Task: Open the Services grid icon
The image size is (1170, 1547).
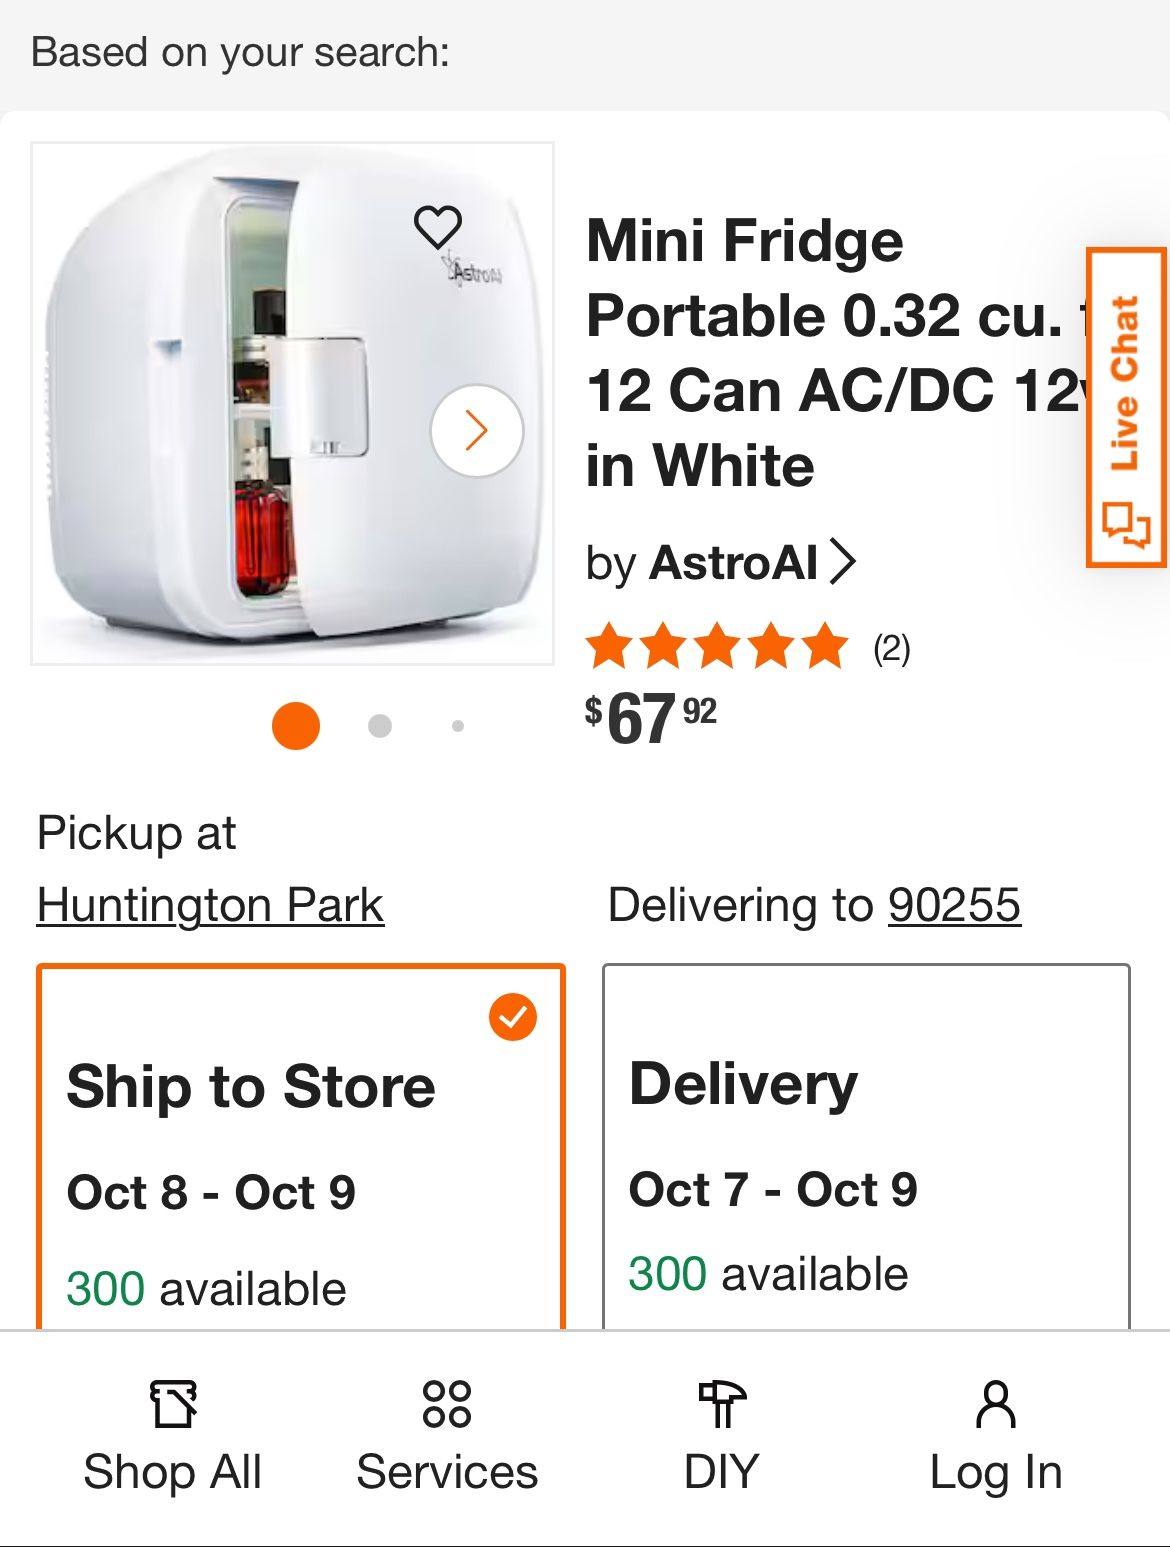Action: (446, 1403)
